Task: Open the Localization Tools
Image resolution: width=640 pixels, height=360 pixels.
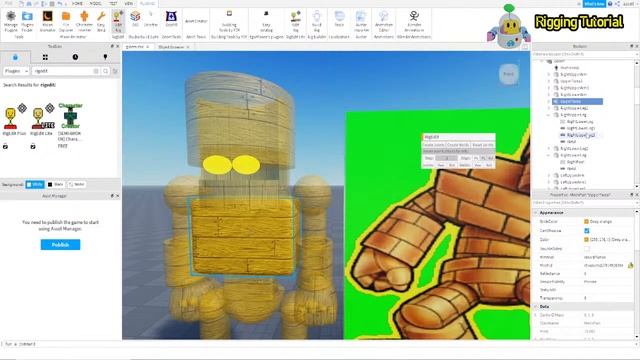Action: pyautogui.click(x=339, y=19)
